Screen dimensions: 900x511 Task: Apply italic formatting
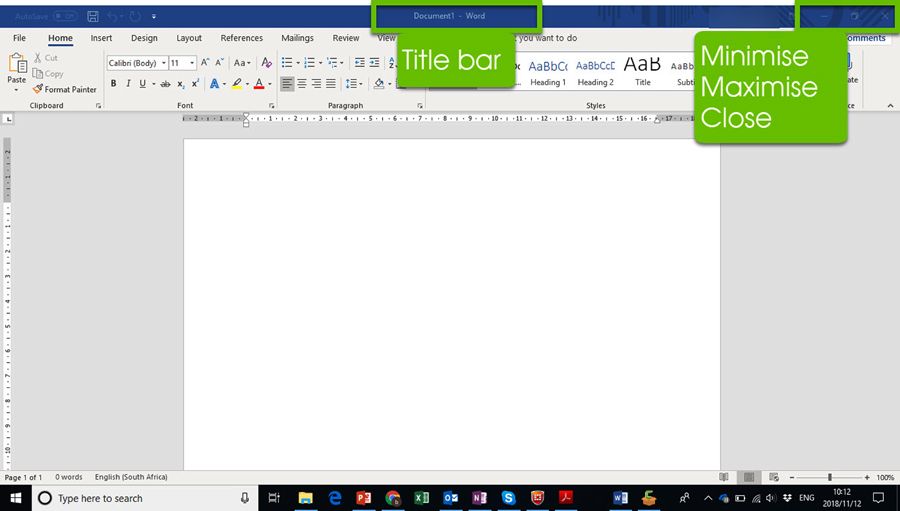point(128,84)
